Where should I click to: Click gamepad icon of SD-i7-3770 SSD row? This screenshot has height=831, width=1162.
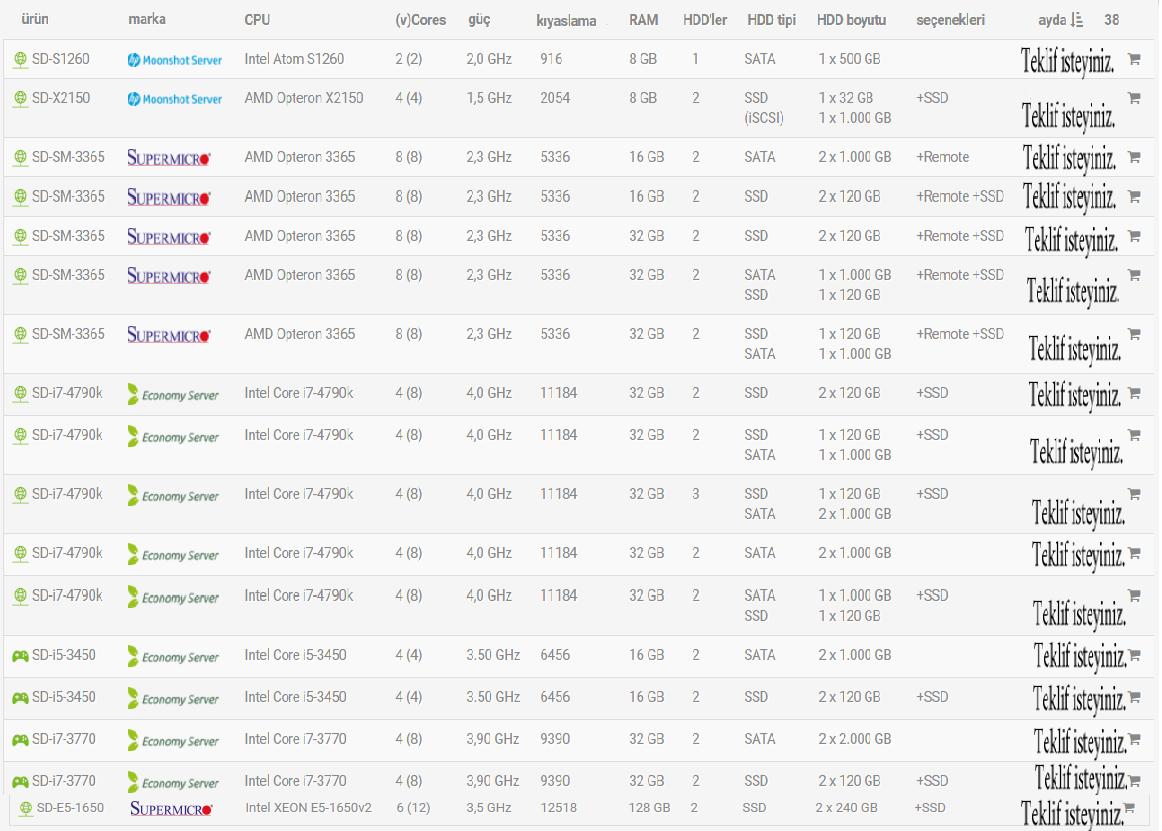click(20, 782)
